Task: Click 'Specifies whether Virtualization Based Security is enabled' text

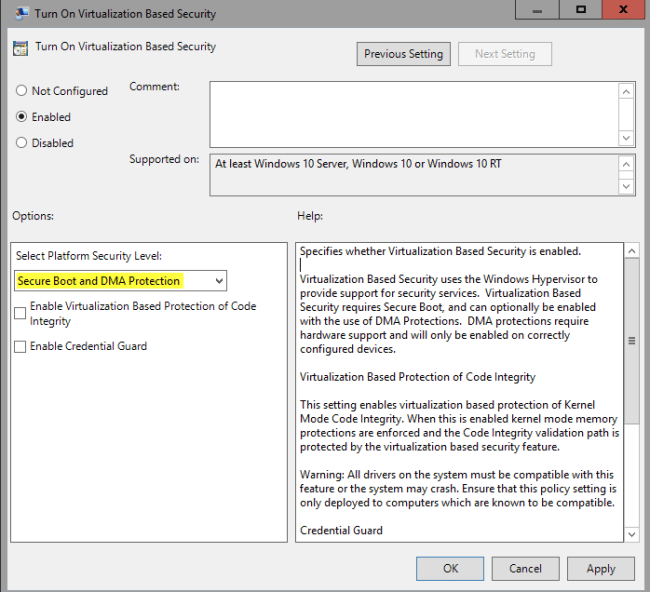Action: click(440, 251)
